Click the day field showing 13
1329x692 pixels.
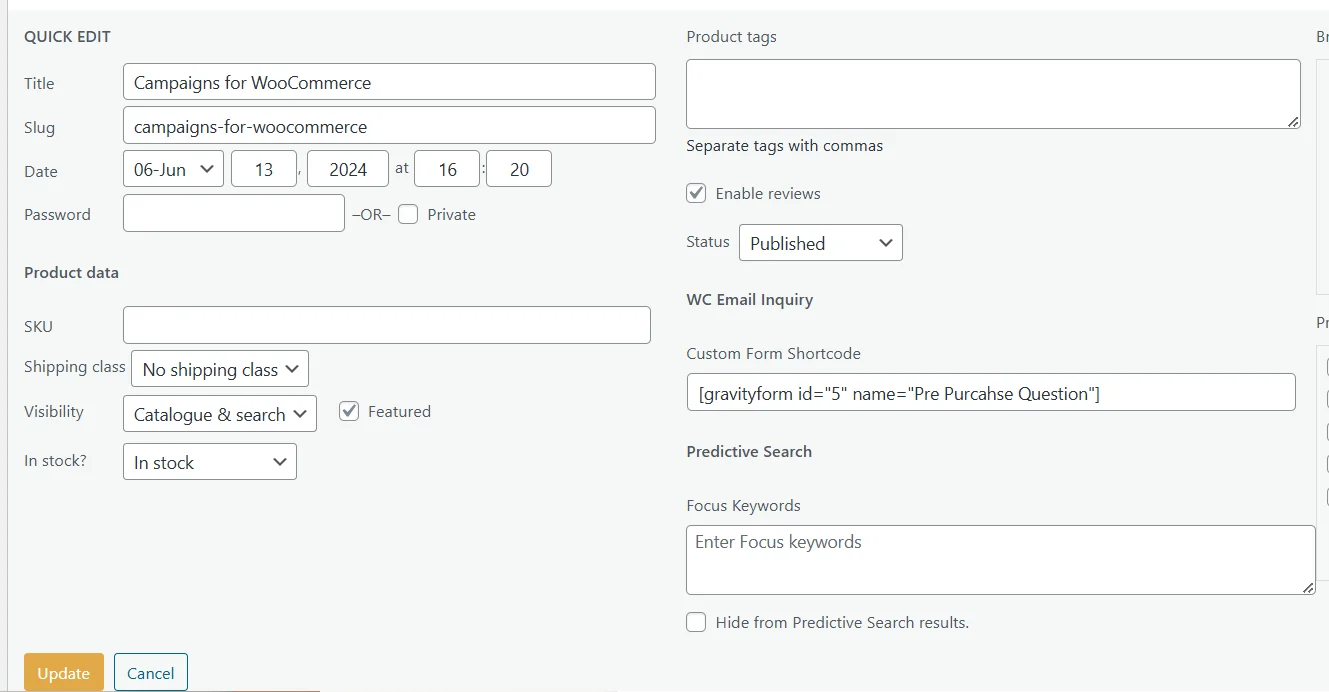264,169
